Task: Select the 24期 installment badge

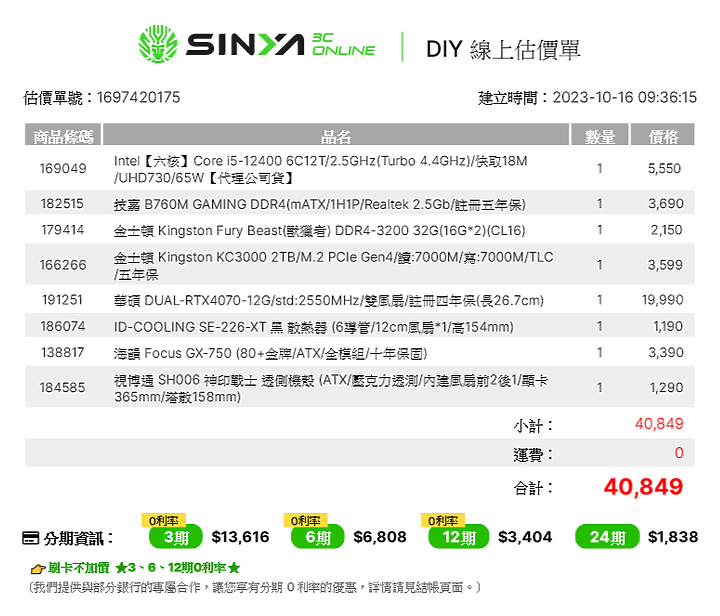Action: tap(607, 537)
